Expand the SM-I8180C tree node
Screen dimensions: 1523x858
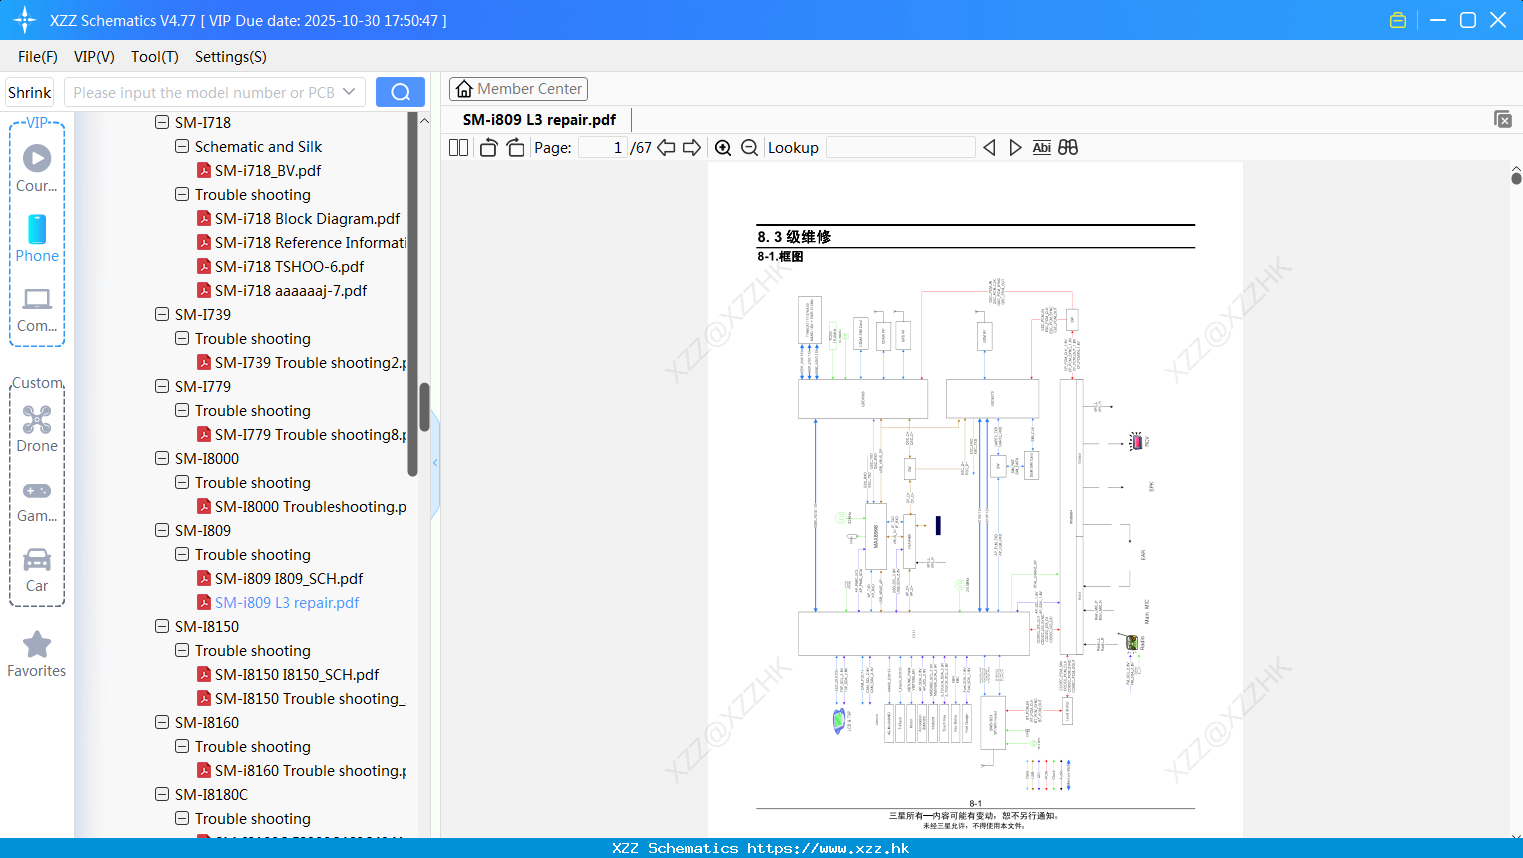[x=162, y=794]
